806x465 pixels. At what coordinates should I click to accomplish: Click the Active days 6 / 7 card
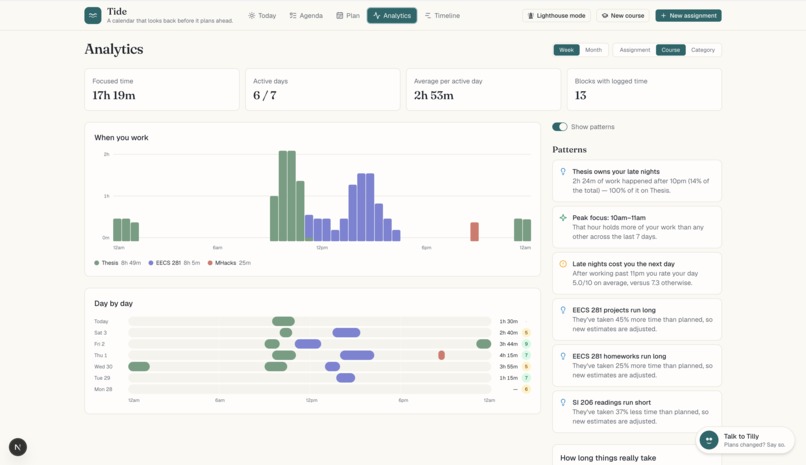pos(323,89)
